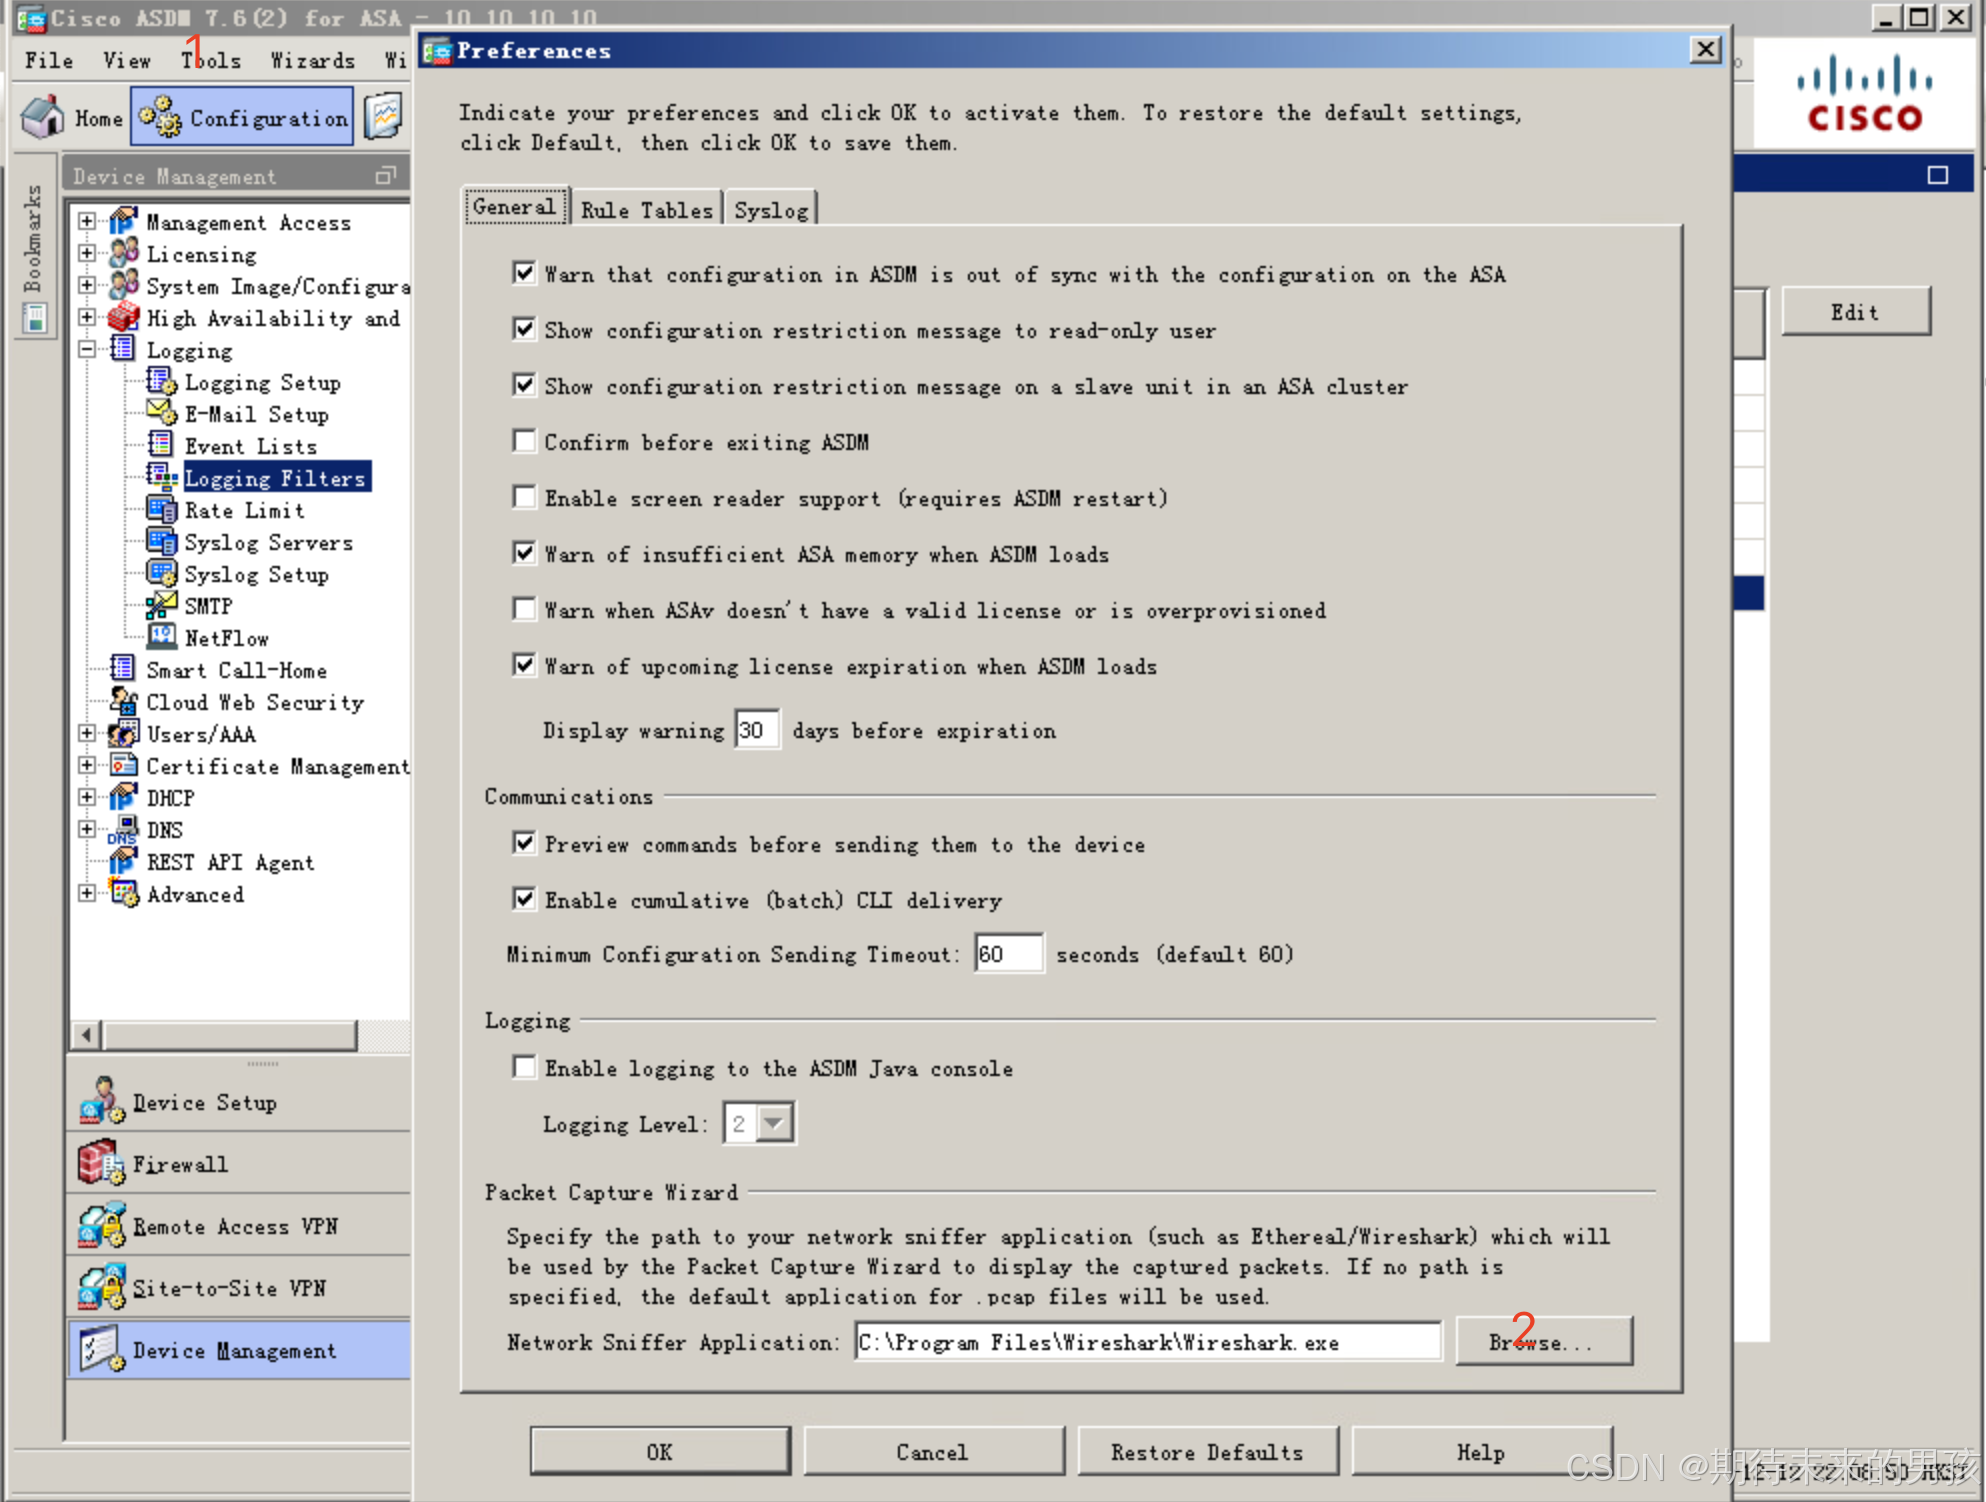Select the Site-to-Site VPN icon

100,1287
